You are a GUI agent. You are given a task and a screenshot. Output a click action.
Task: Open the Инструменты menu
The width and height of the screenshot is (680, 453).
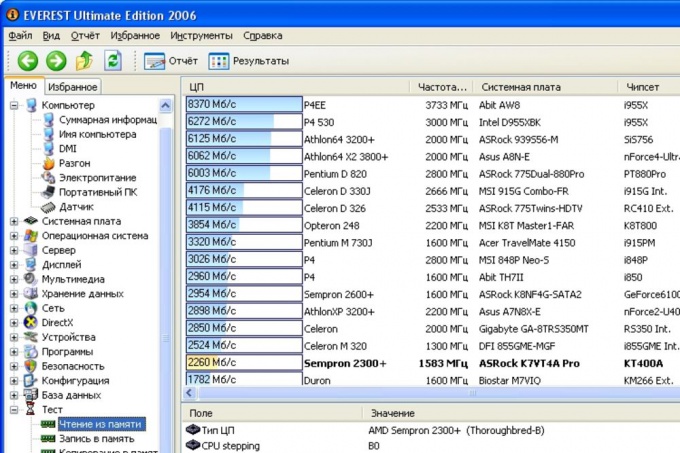201,36
